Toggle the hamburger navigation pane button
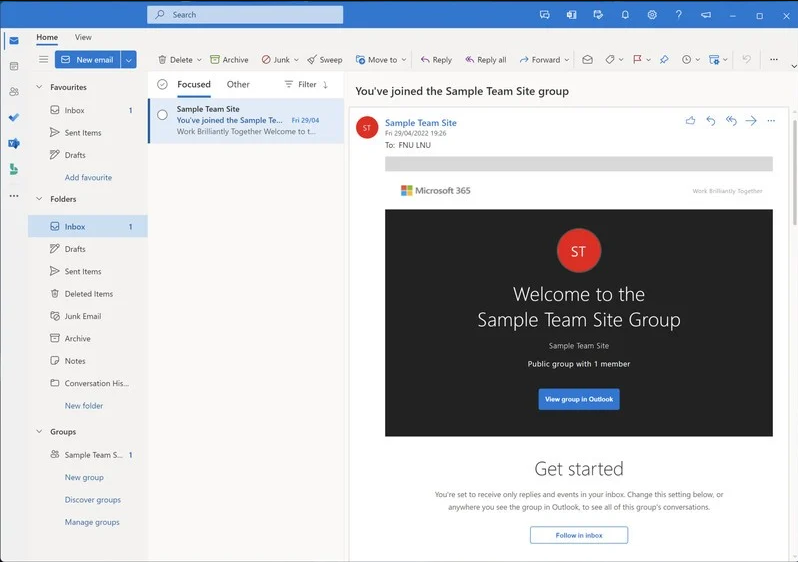798x562 pixels. [x=43, y=60]
